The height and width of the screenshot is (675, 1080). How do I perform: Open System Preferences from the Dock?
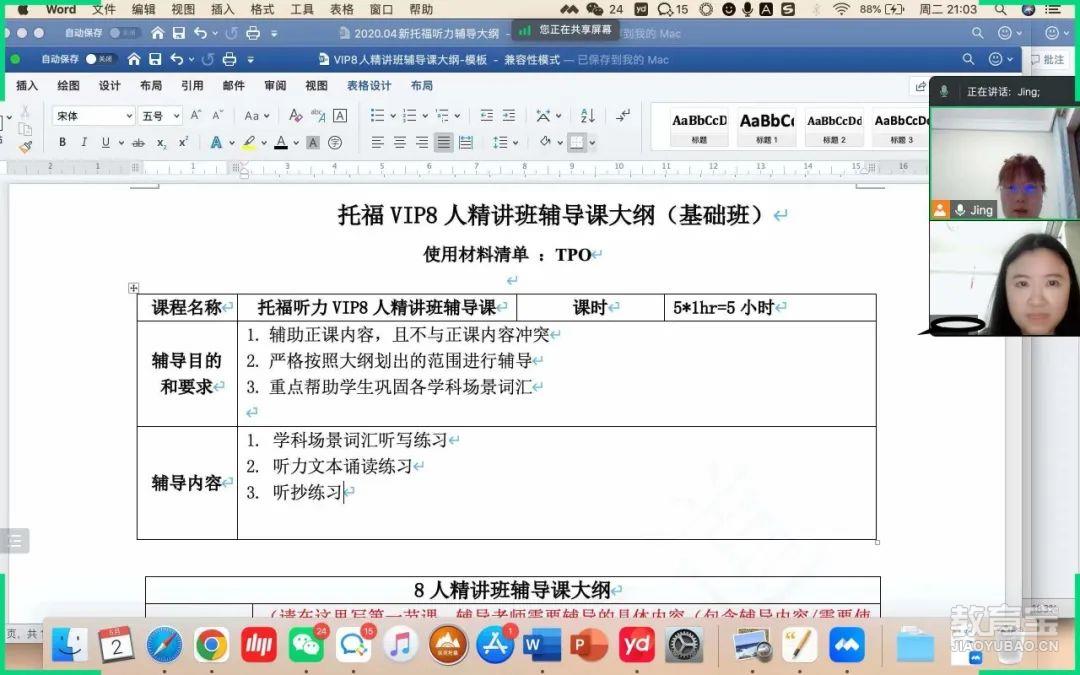point(684,645)
